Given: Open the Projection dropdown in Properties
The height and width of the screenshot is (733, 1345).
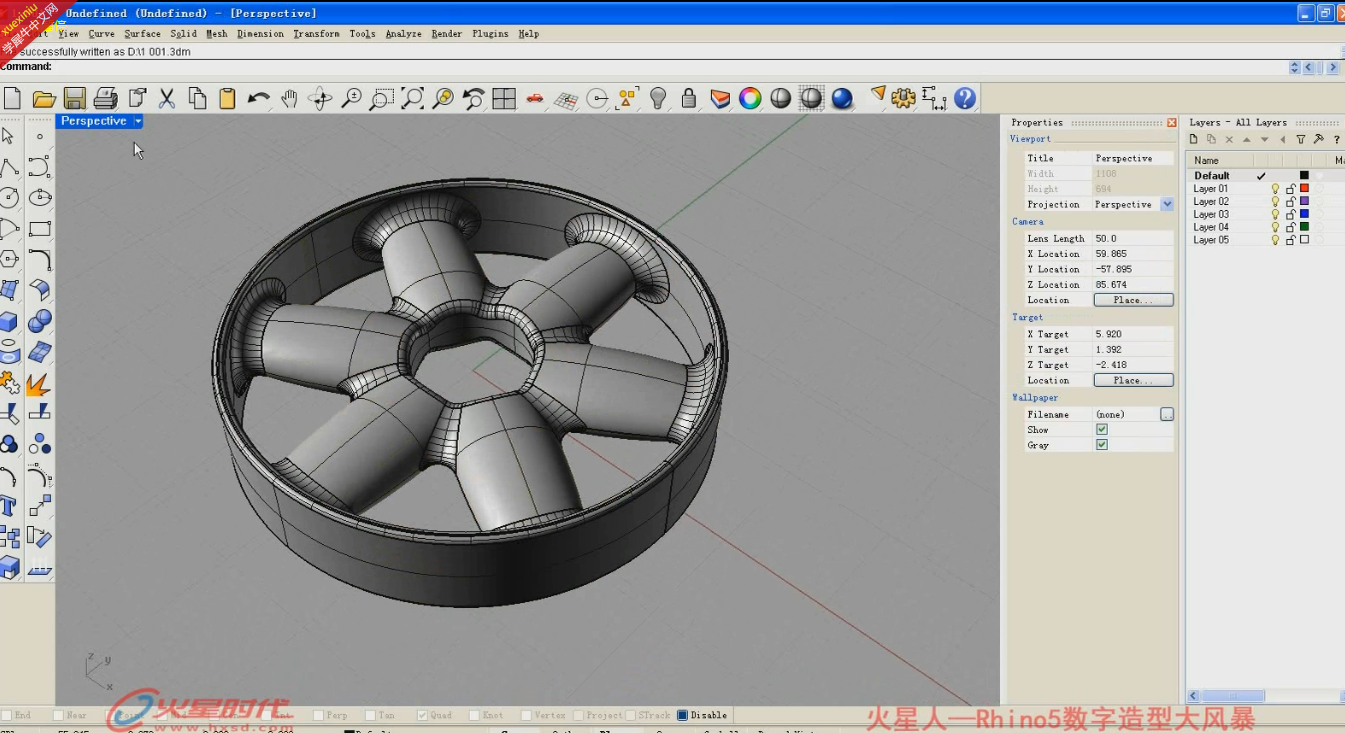Looking at the screenshot, I should (x=1167, y=204).
